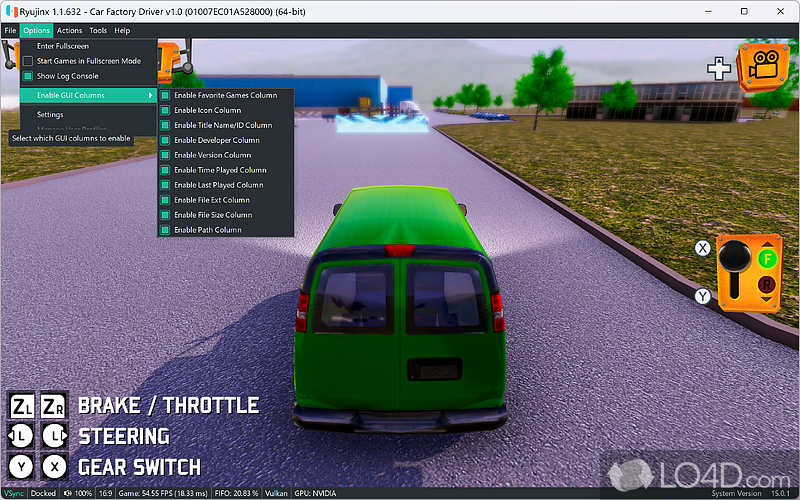Toggle Enable Last Played Column checkbox
800x500 pixels.
click(165, 185)
